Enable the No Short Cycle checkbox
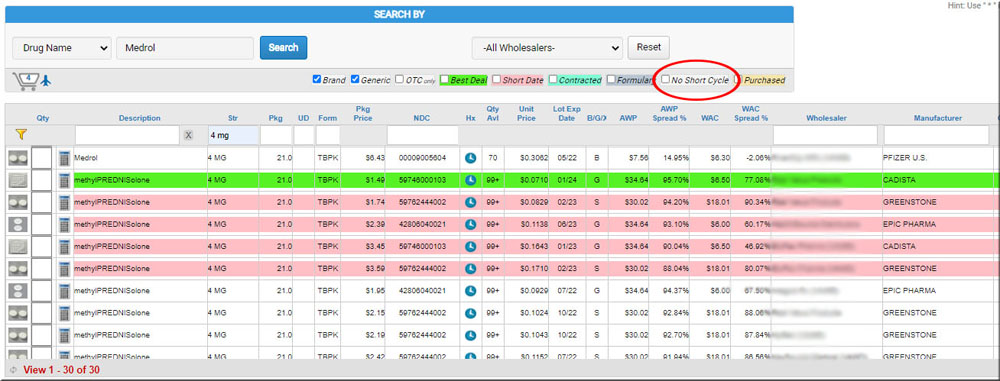Viewport: 1000px width, 381px height. coord(666,80)
